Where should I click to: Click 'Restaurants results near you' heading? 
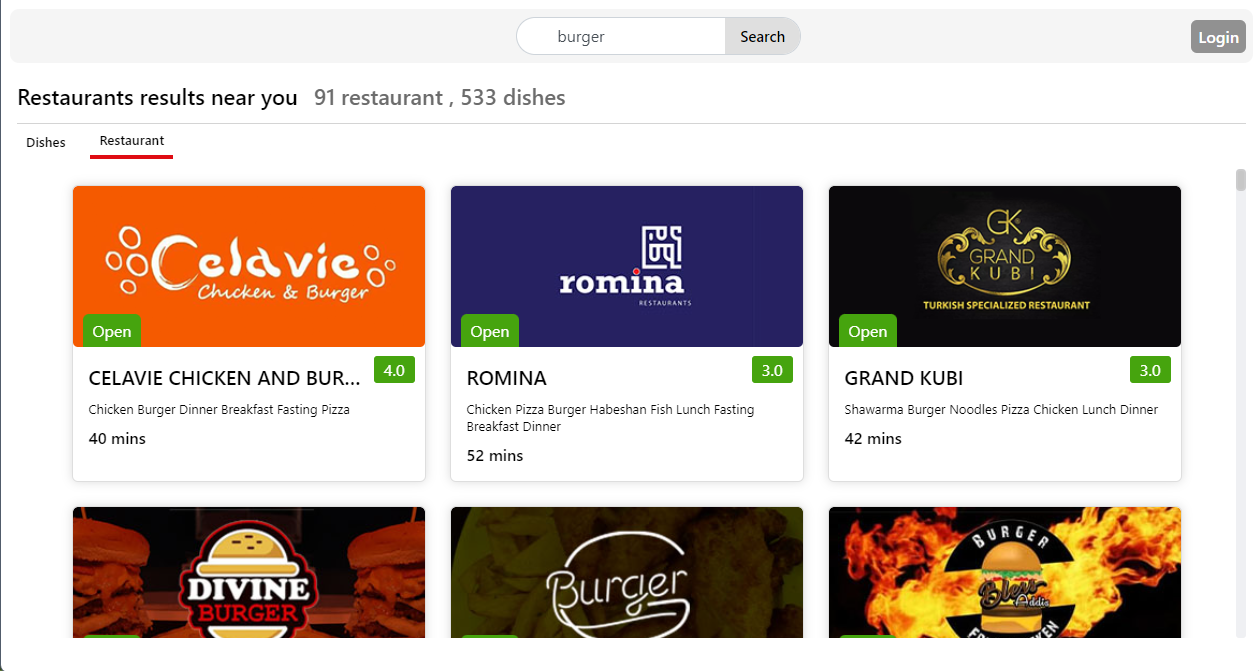click(x=158, y=98)
